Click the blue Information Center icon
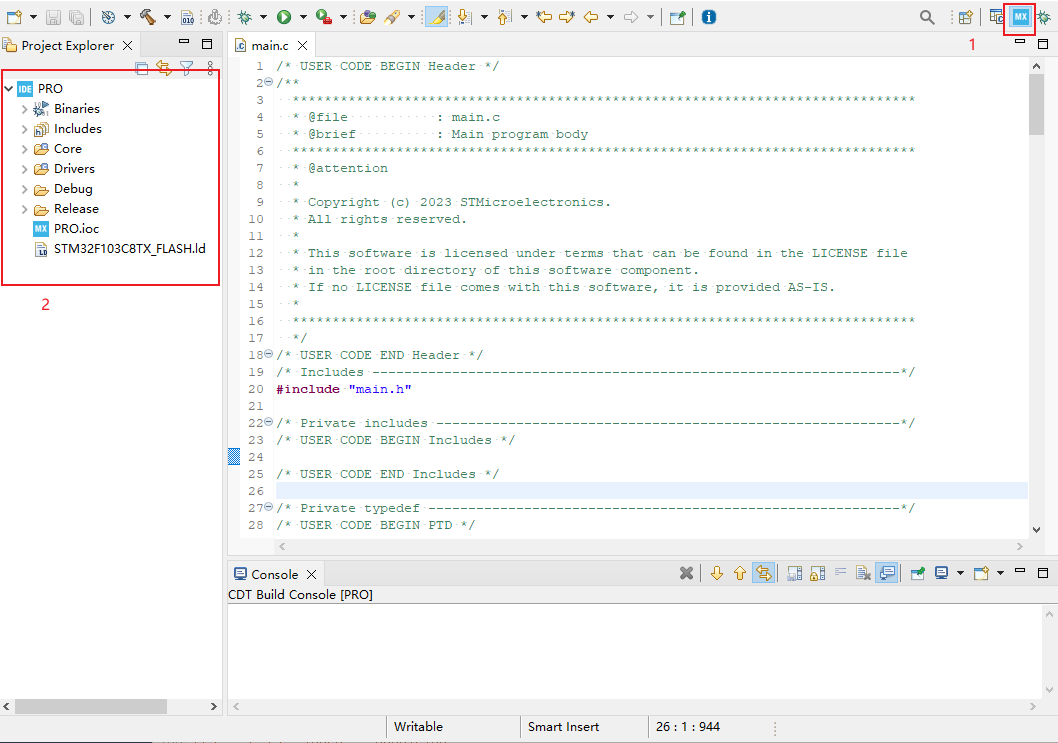 [x=708, y=17]
